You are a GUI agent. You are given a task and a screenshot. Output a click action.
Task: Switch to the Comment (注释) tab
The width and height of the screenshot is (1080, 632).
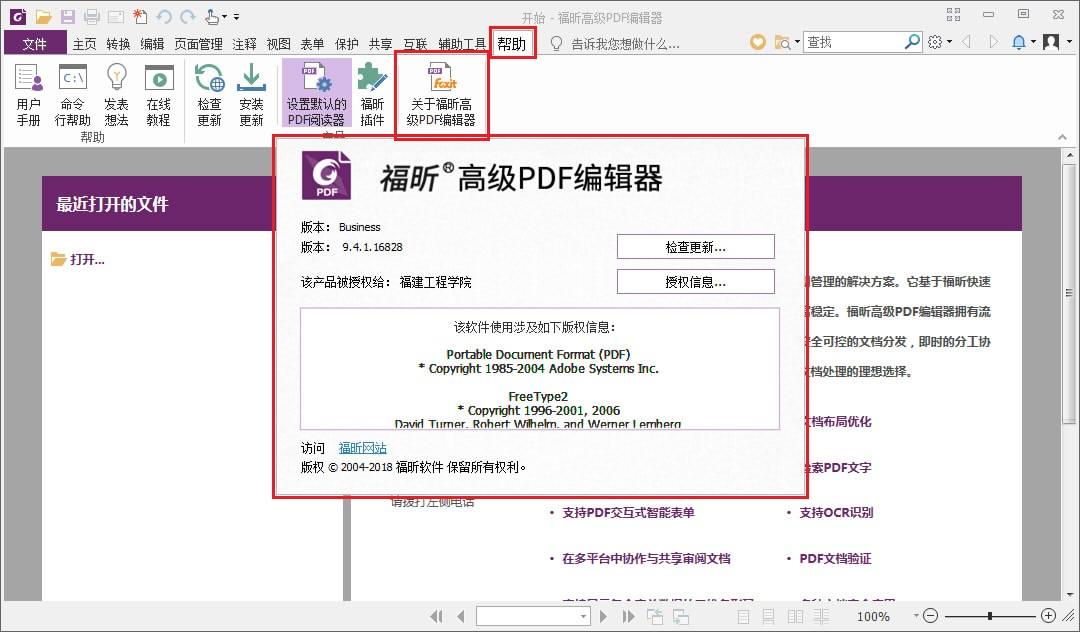point(245,44)
